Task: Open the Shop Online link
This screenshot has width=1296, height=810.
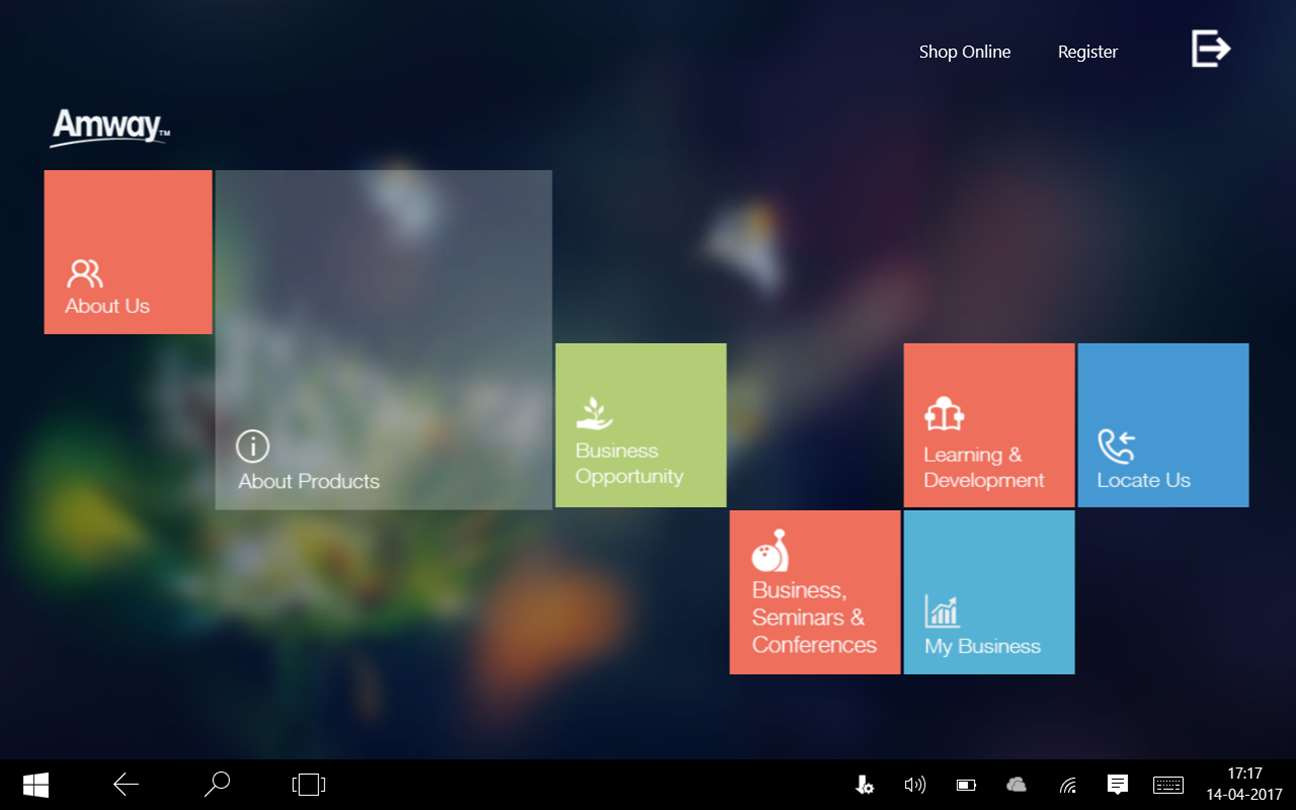Action: coord(965,52)
